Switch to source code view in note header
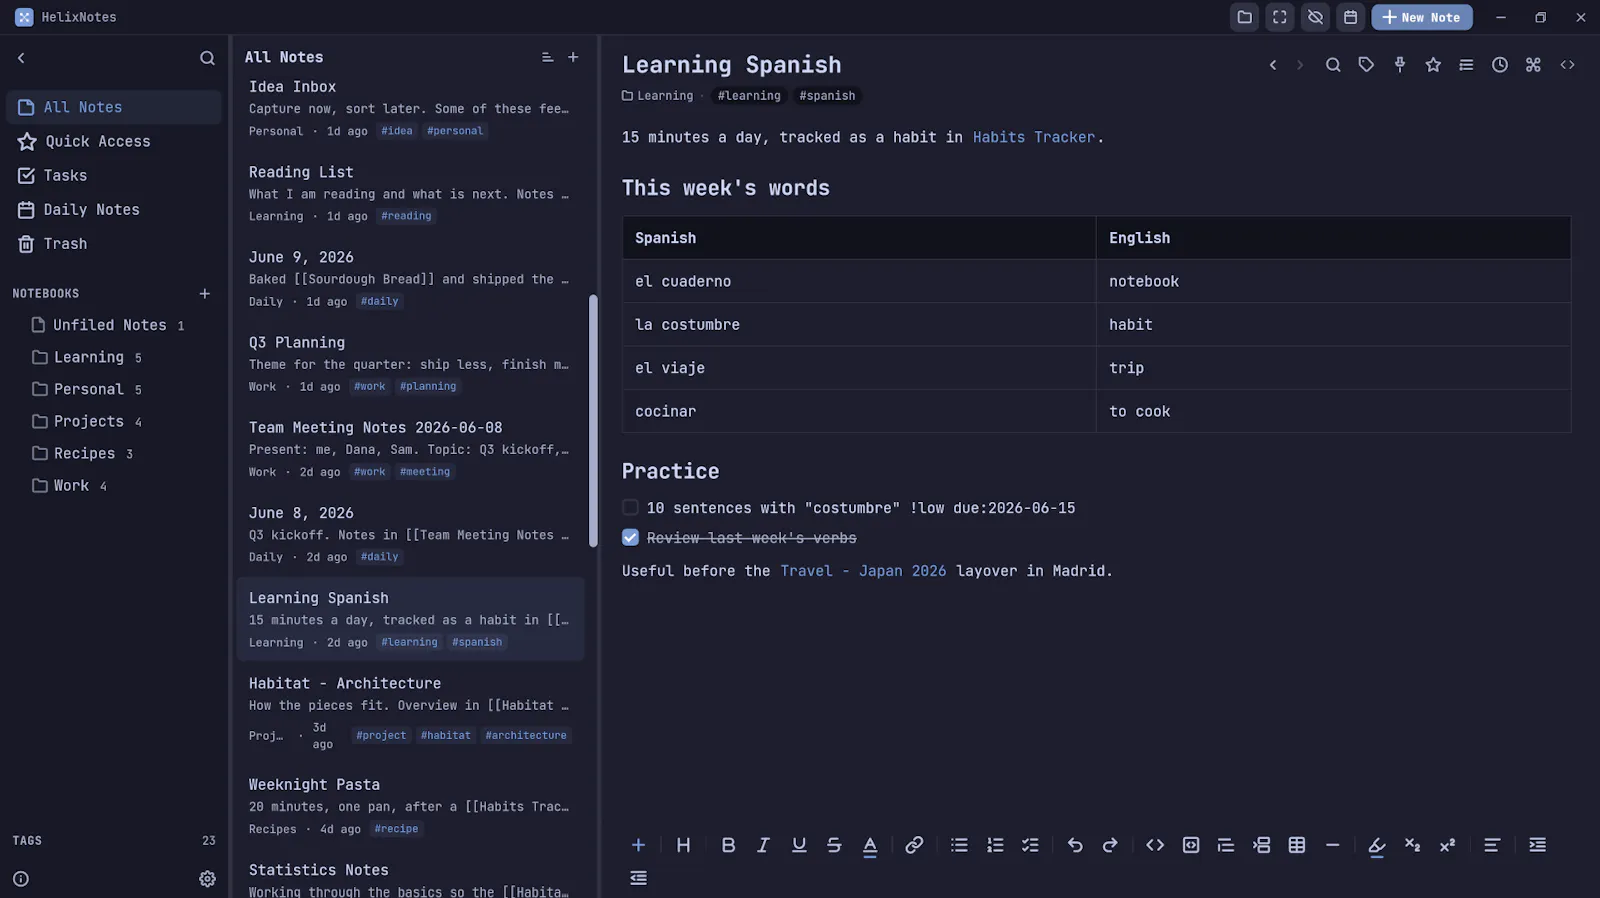The width and height of the screenshot is (1600, 898). 1567,65
